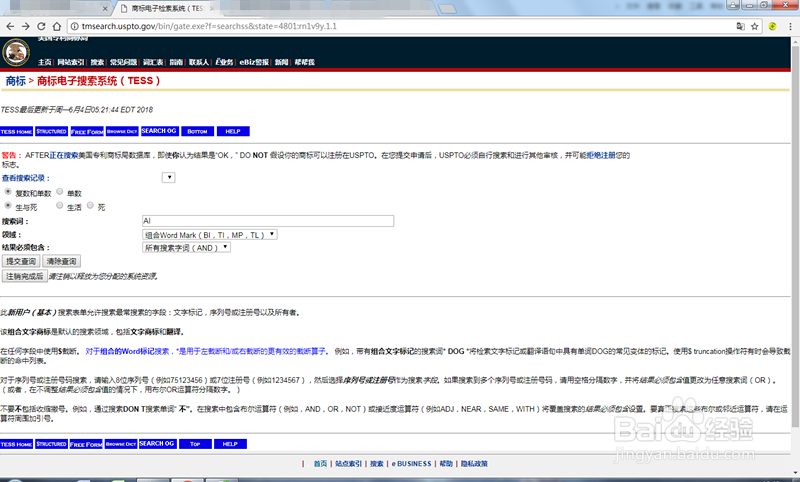The image size is (800, 482).
Task: Click the top SEARCH OG button
Action: click(159, 131)
